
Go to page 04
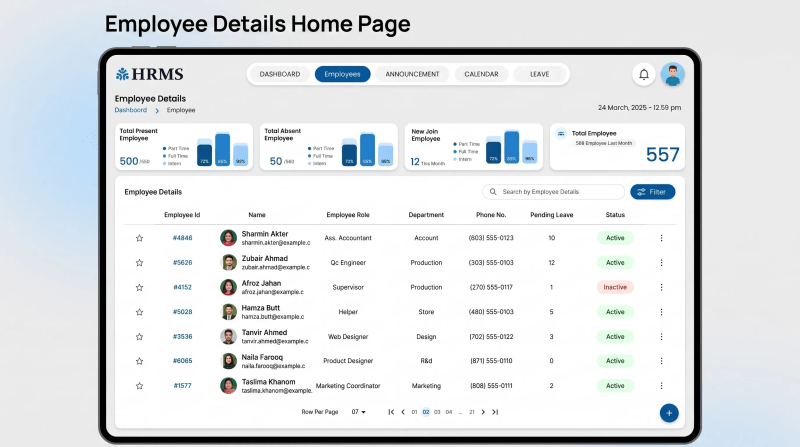click(448, 412)
